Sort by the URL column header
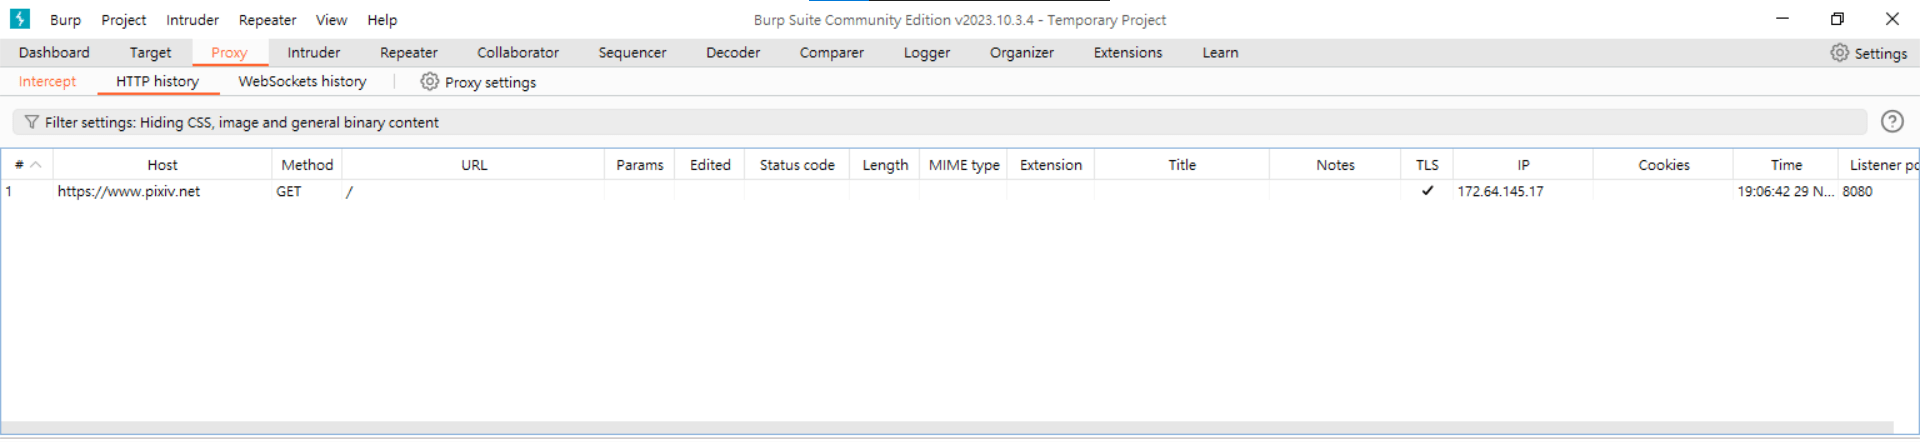The width and height of the screenshot is (1920, 442). 474,165
